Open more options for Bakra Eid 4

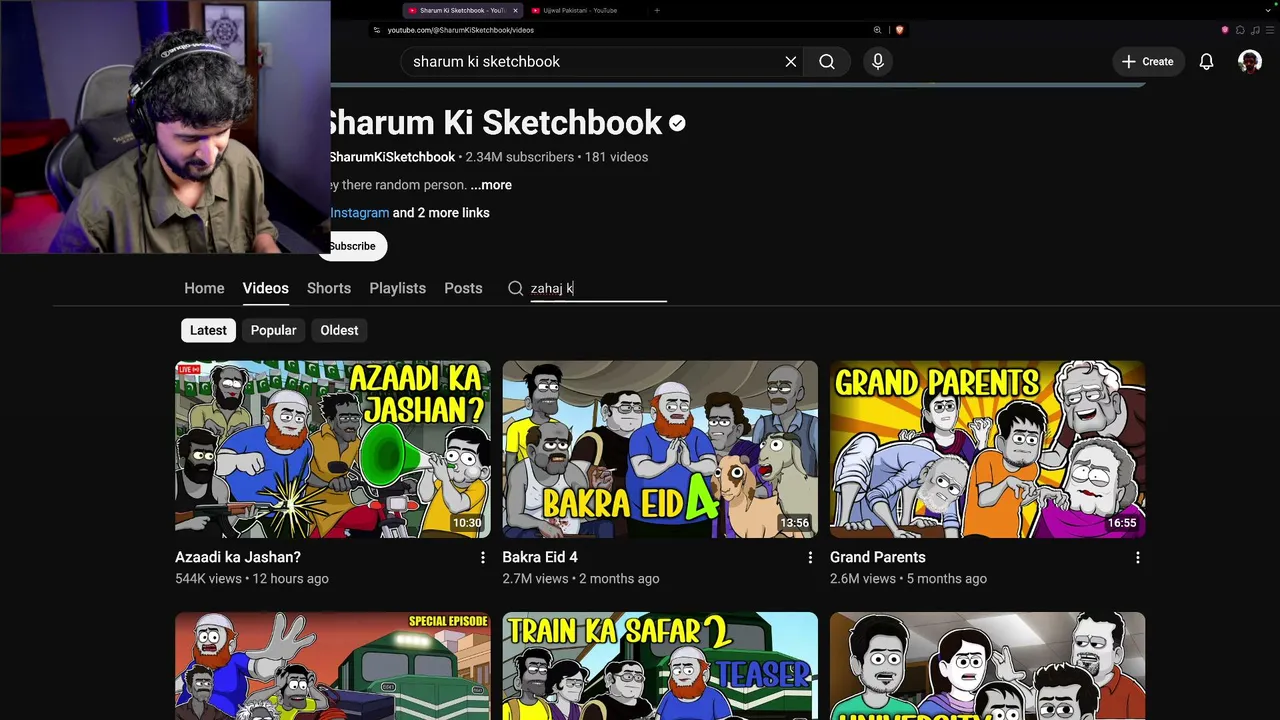[x=810, y=558]
